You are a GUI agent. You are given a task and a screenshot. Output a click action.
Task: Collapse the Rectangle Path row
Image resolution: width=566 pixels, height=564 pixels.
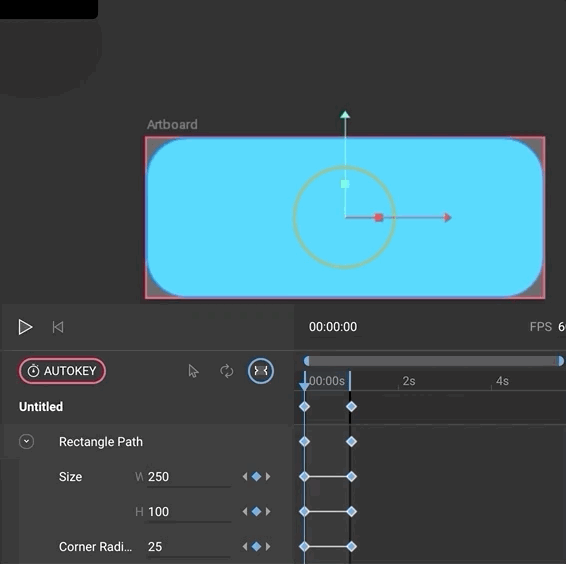26,441
